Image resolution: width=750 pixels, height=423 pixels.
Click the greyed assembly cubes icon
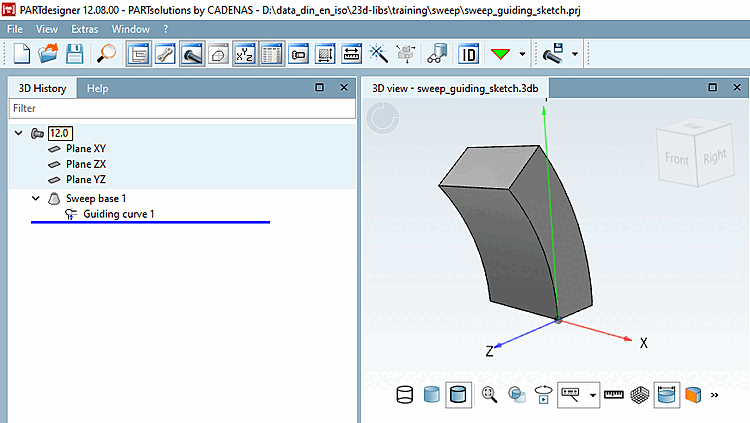[406, 54]
